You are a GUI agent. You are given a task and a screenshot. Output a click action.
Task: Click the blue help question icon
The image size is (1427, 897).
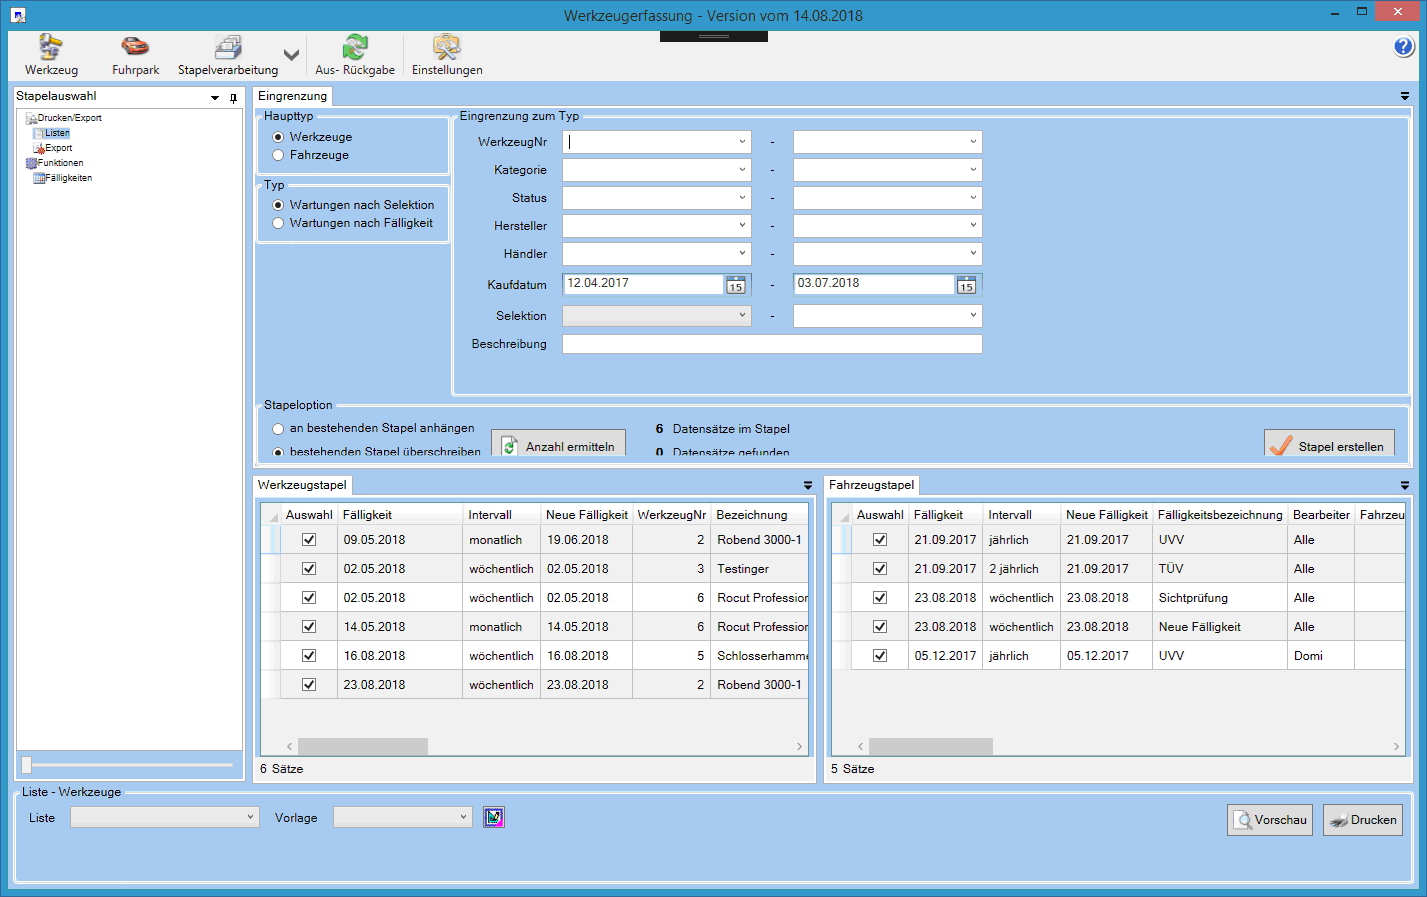click(1404, 46)
